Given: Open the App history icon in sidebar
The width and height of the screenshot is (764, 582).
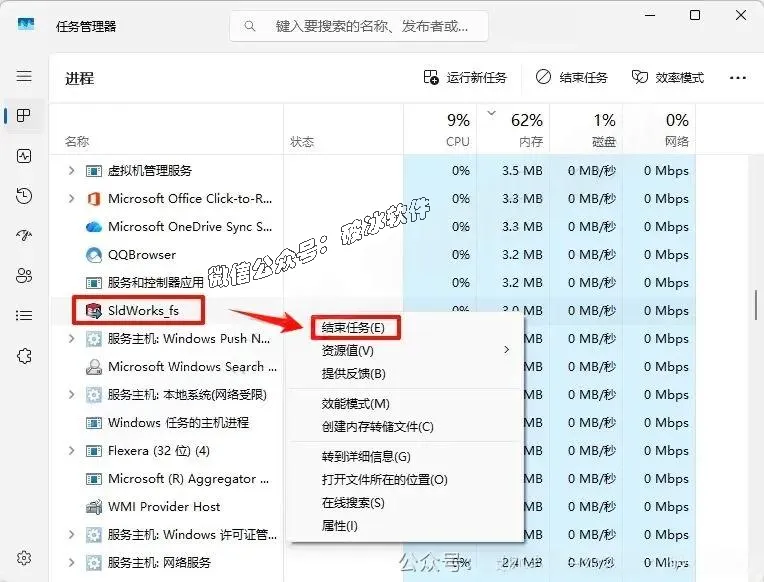Looking at the screenshot, I should pos(24,195).
